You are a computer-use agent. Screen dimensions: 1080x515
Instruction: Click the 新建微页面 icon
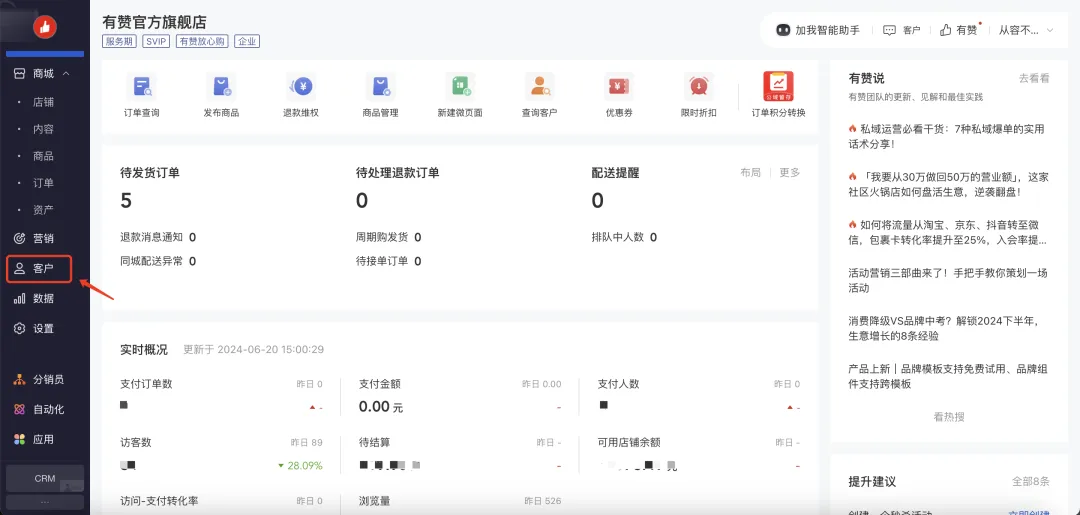point(460,87)
